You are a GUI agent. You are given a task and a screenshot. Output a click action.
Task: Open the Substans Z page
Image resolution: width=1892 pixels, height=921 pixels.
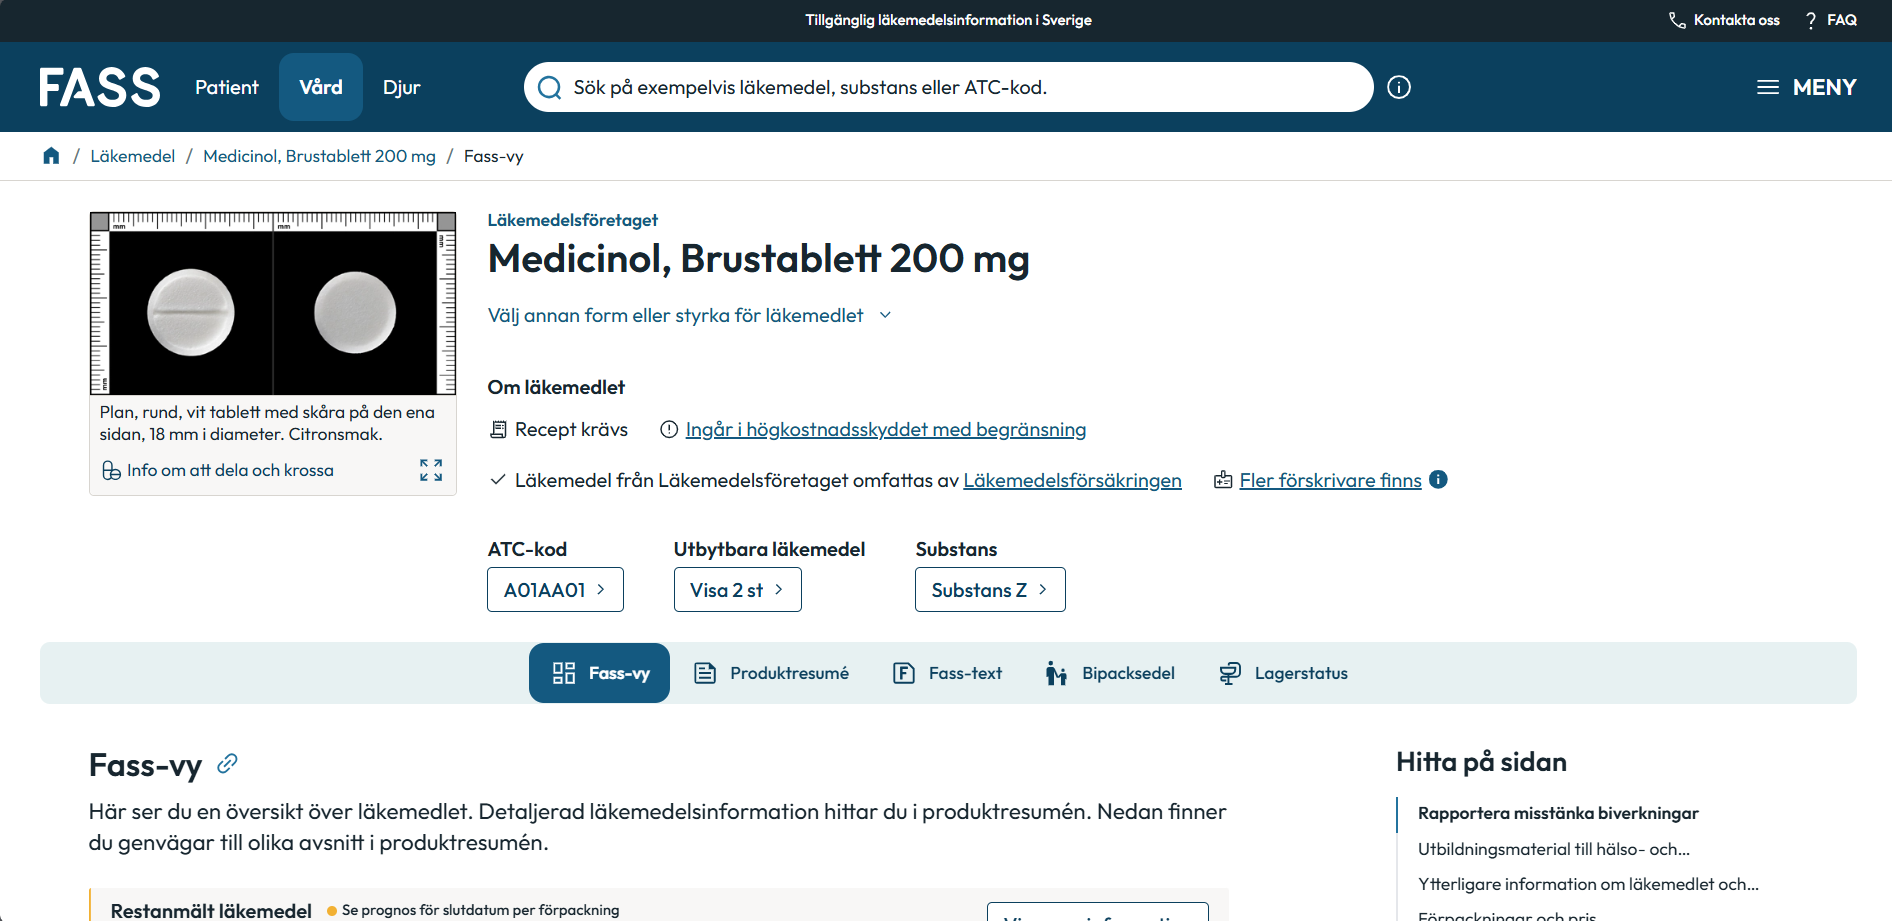[989, 590]
